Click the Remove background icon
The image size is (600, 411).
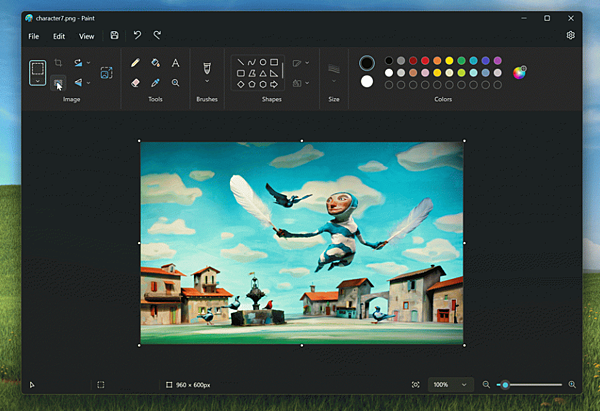click(x=58, y=83)
